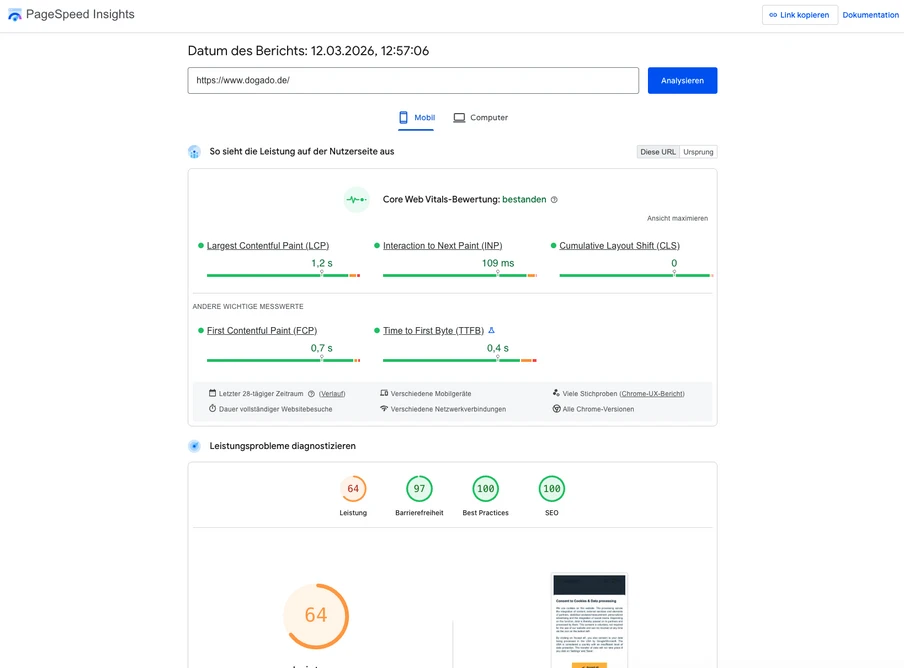Image resolution: width=904 pixels, height=668 pixels.
Task: Click the PageSpeed Insights logo icon
Action: tap(16, 14)
